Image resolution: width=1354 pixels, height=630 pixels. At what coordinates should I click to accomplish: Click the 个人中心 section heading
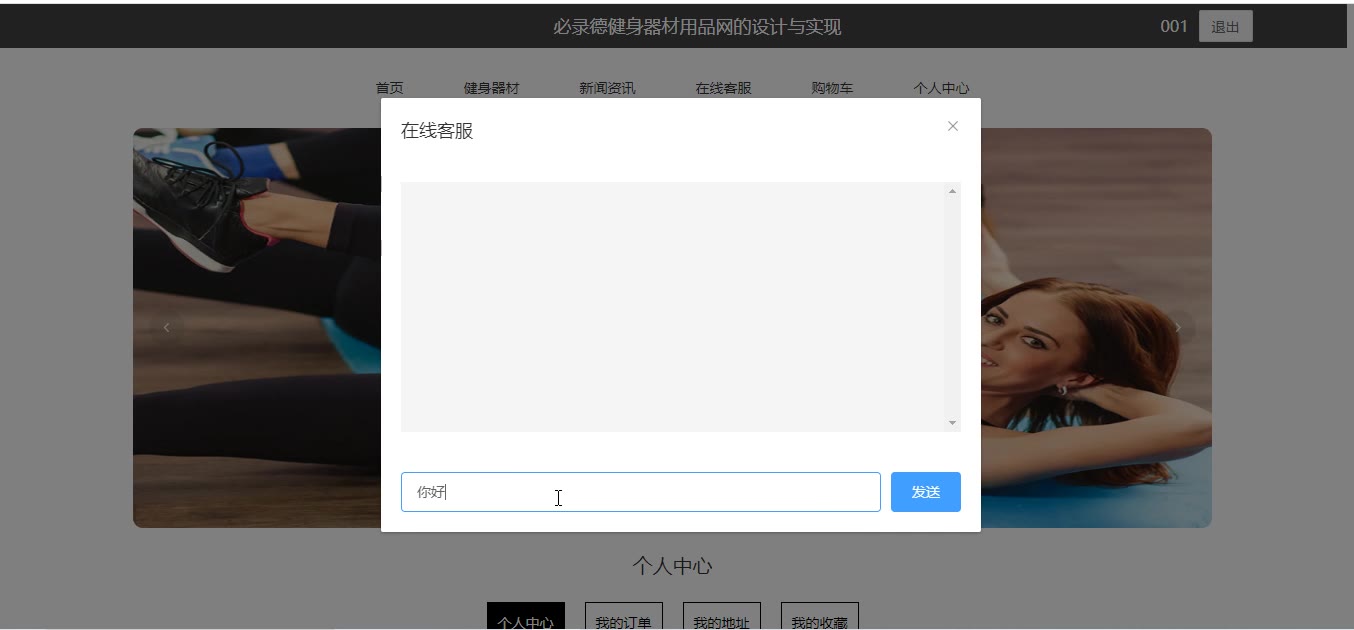pos(672,566)
